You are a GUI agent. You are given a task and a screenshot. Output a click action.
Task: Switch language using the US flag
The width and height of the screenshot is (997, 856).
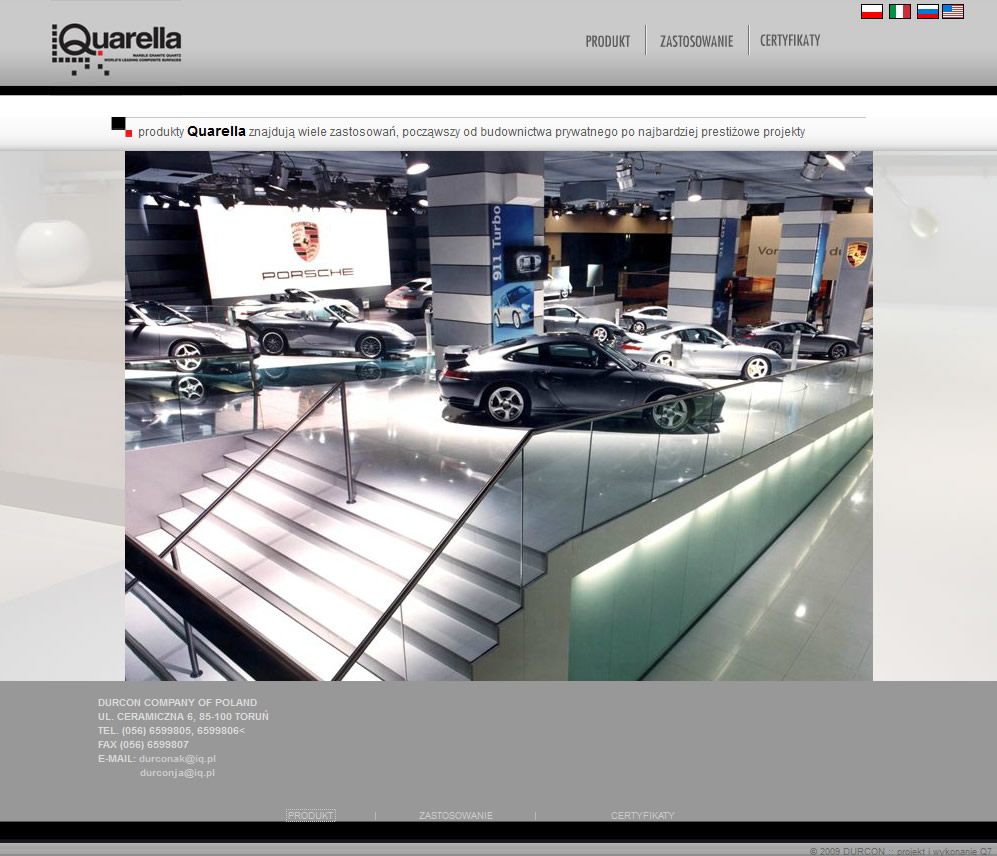click(952, 11)
